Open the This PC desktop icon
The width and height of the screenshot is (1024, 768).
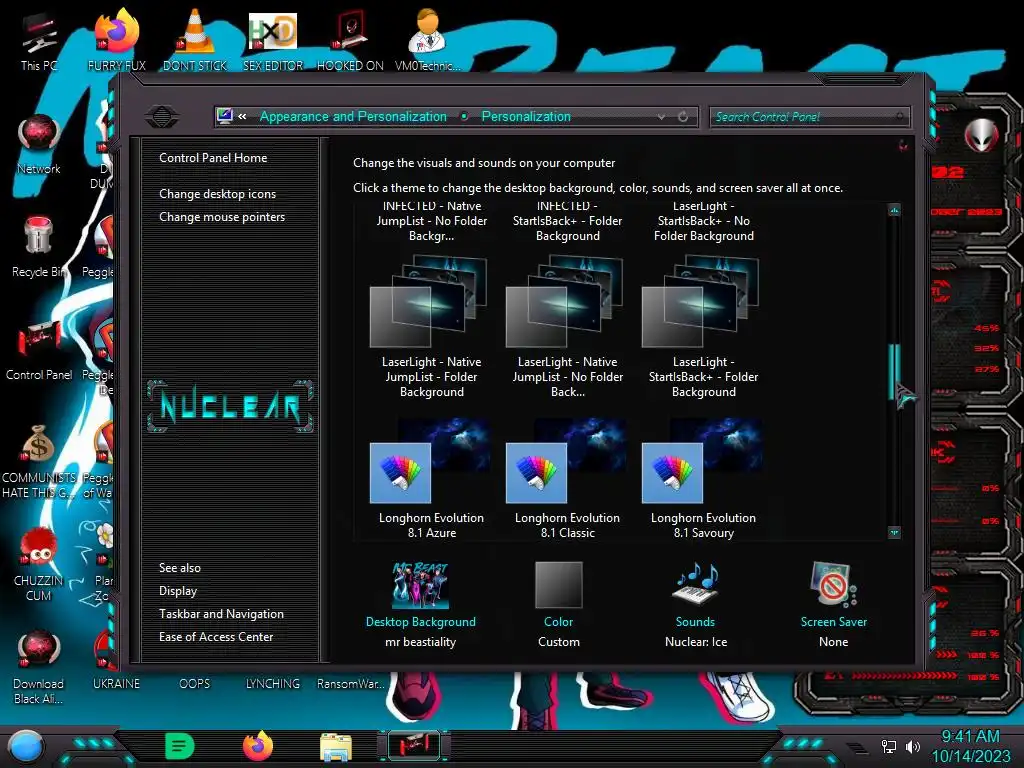39,40
